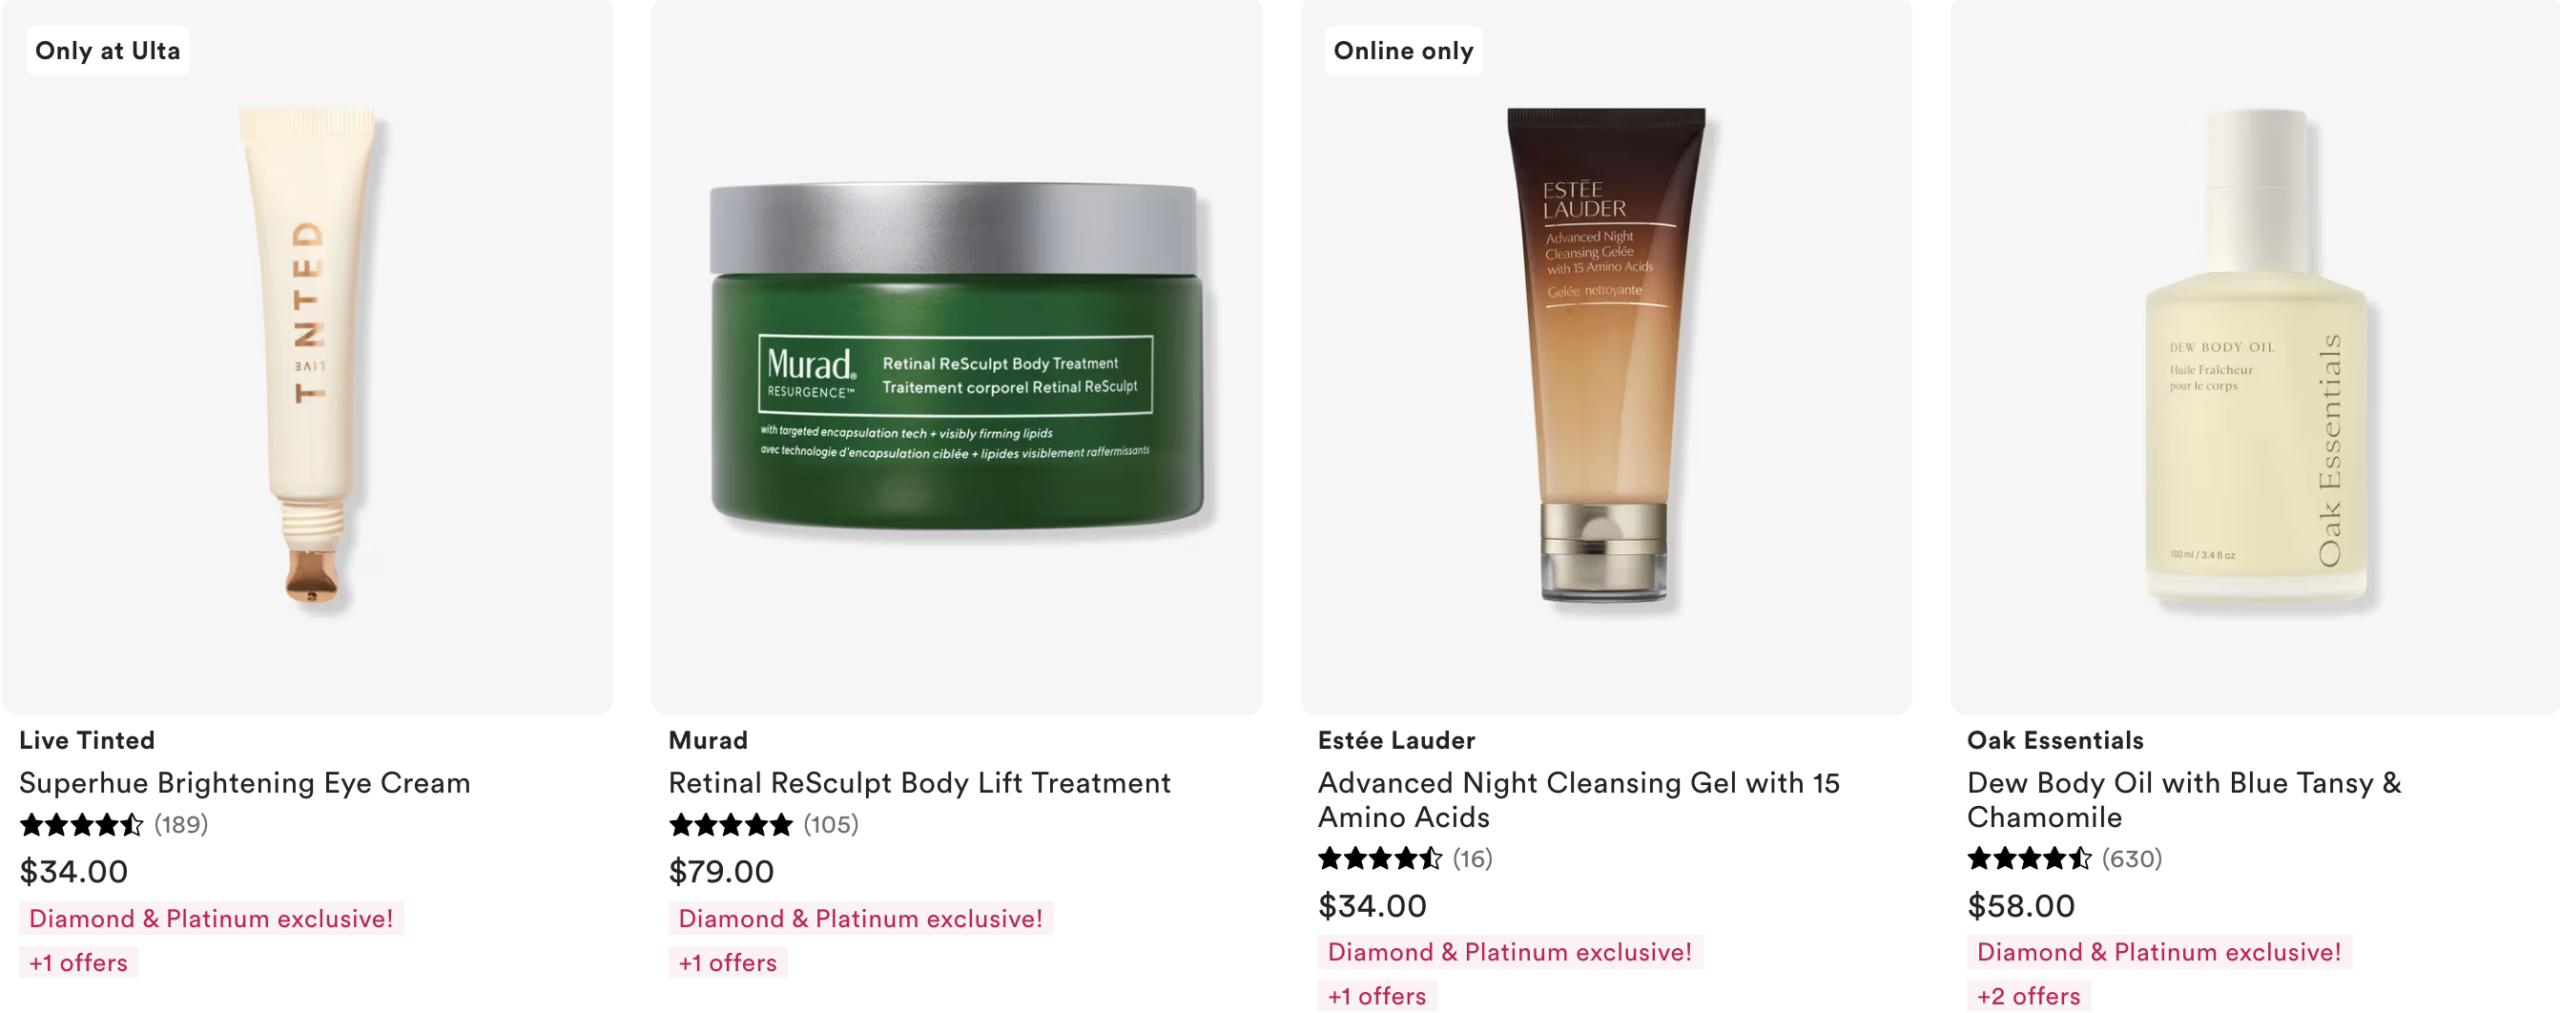Image resolution: width=2560 pixels, height=1013 pixels.
Task: Show +2 offers for Oak Essentials oil
Action: [2029, 996]
